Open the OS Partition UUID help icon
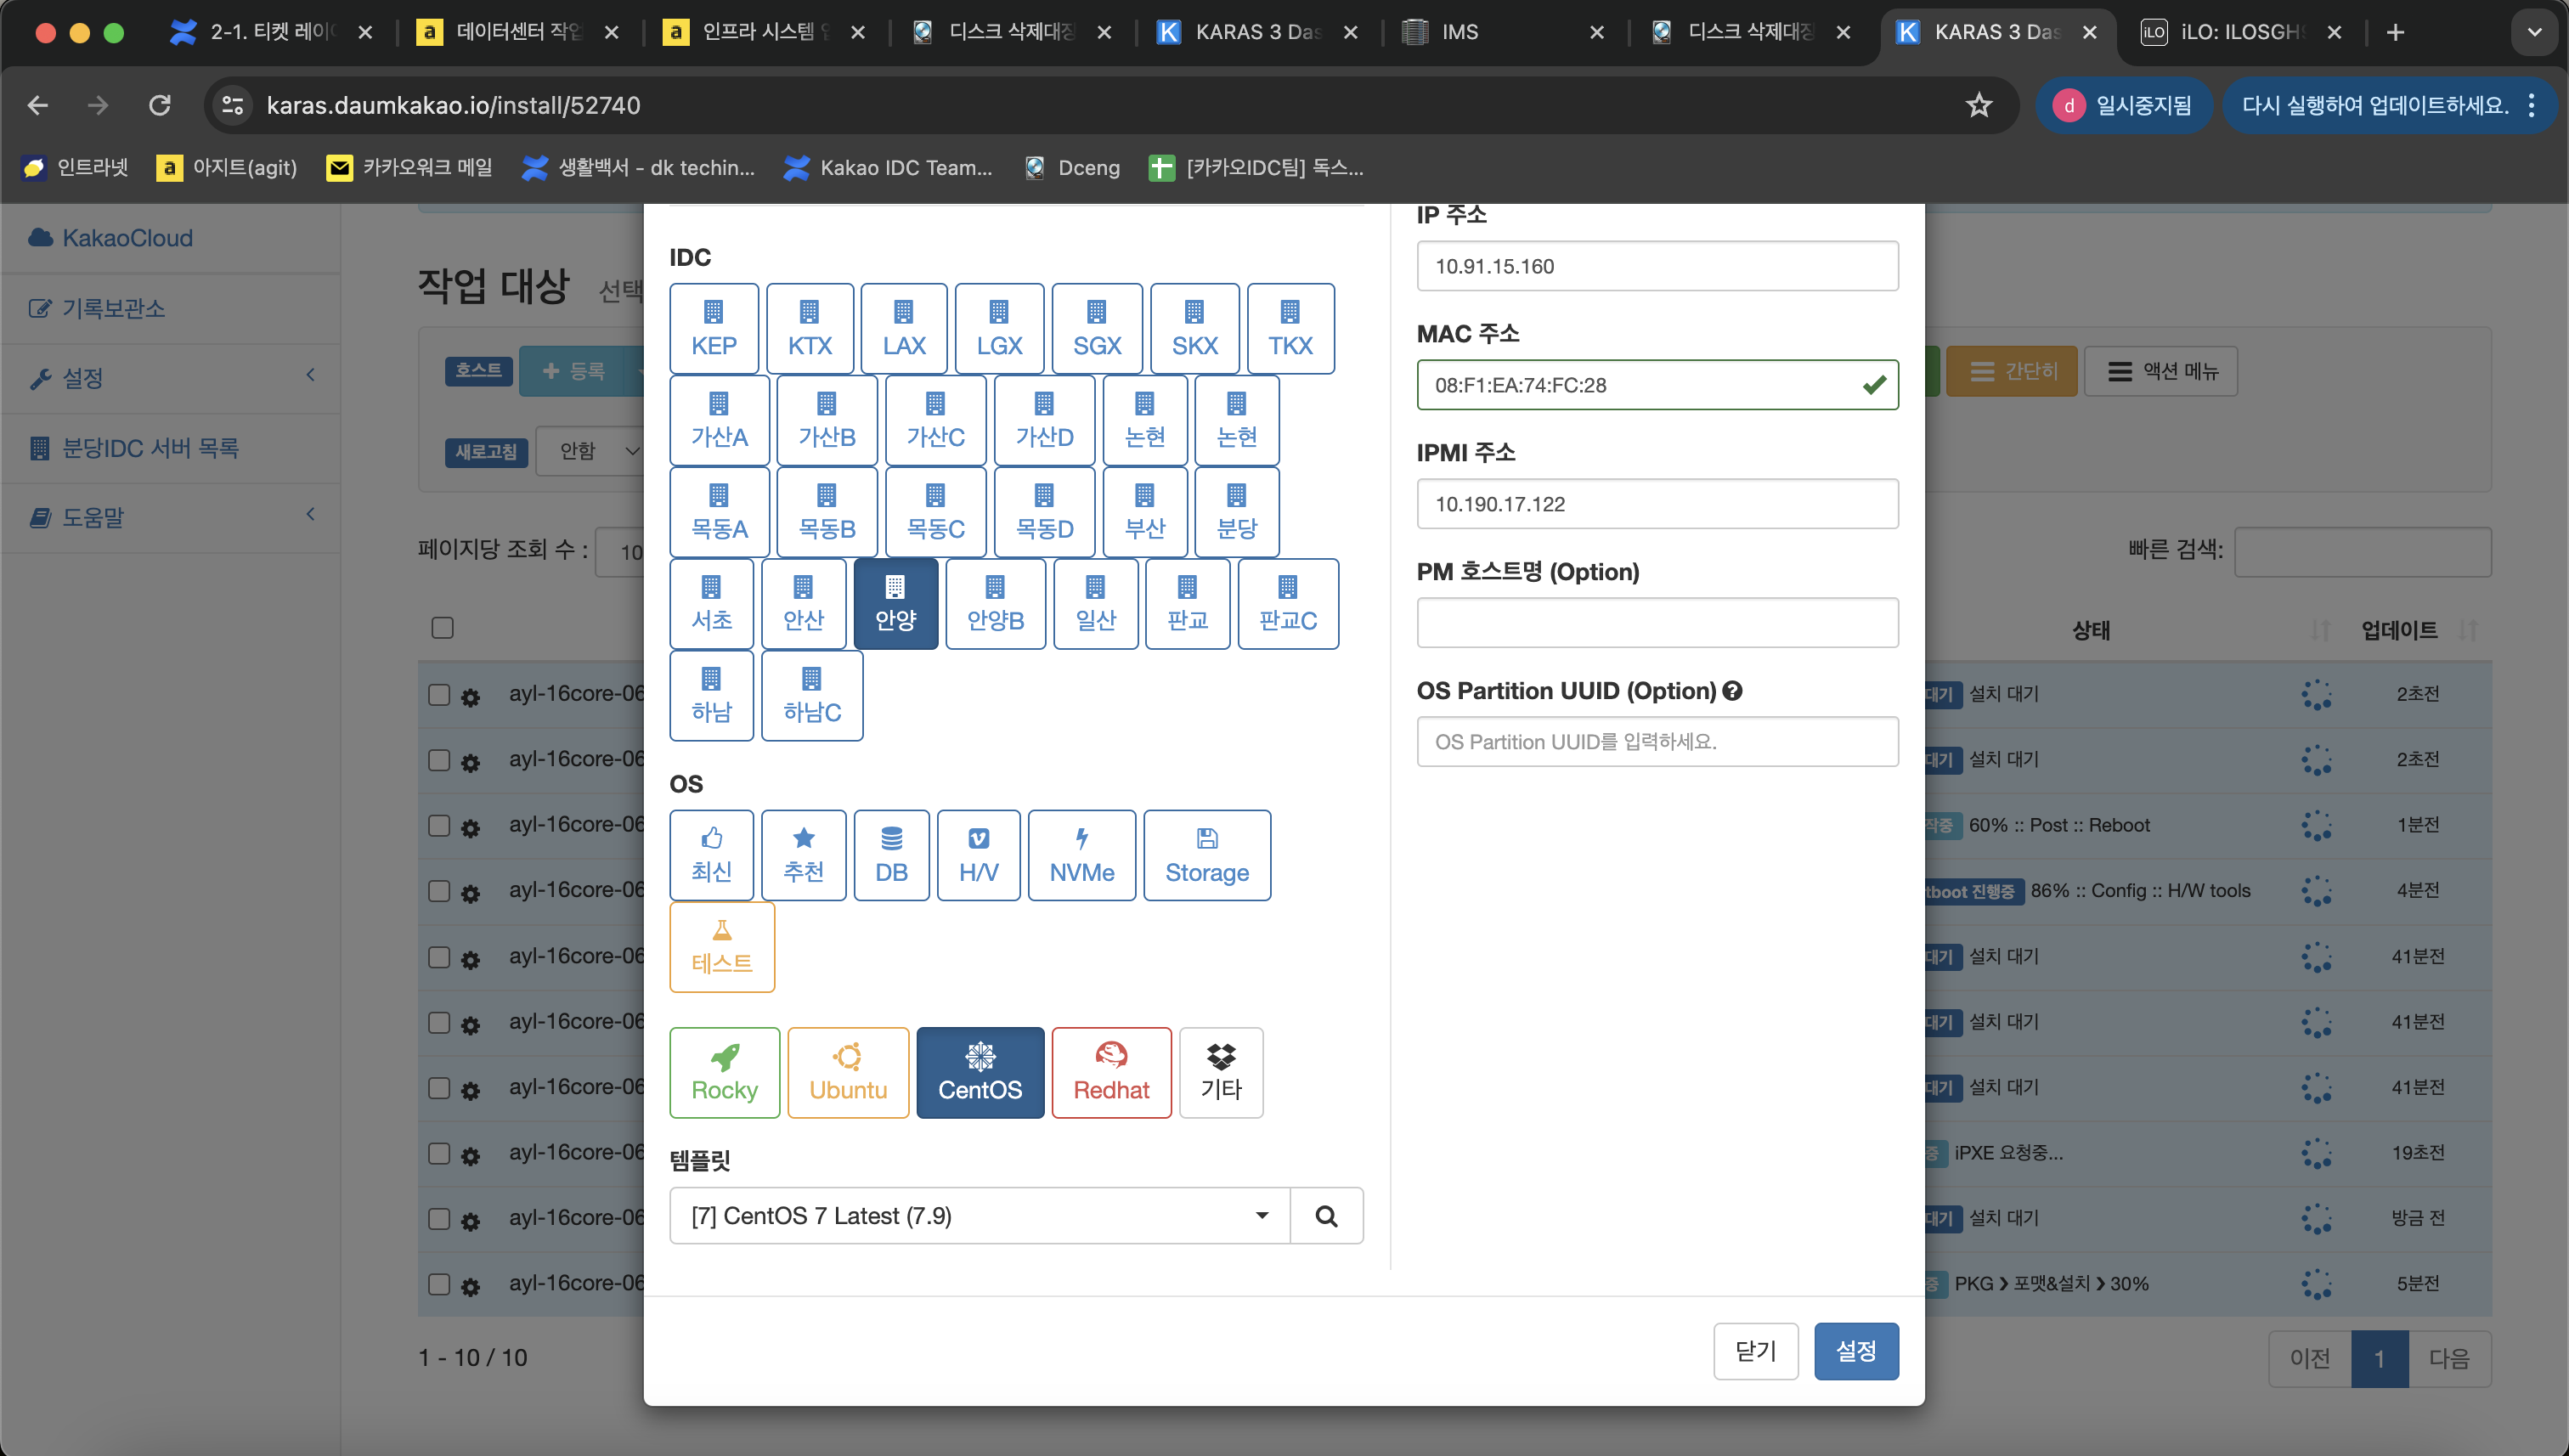The height and width of the screenshot is (1456, 2569). (x=1732, y=691)
